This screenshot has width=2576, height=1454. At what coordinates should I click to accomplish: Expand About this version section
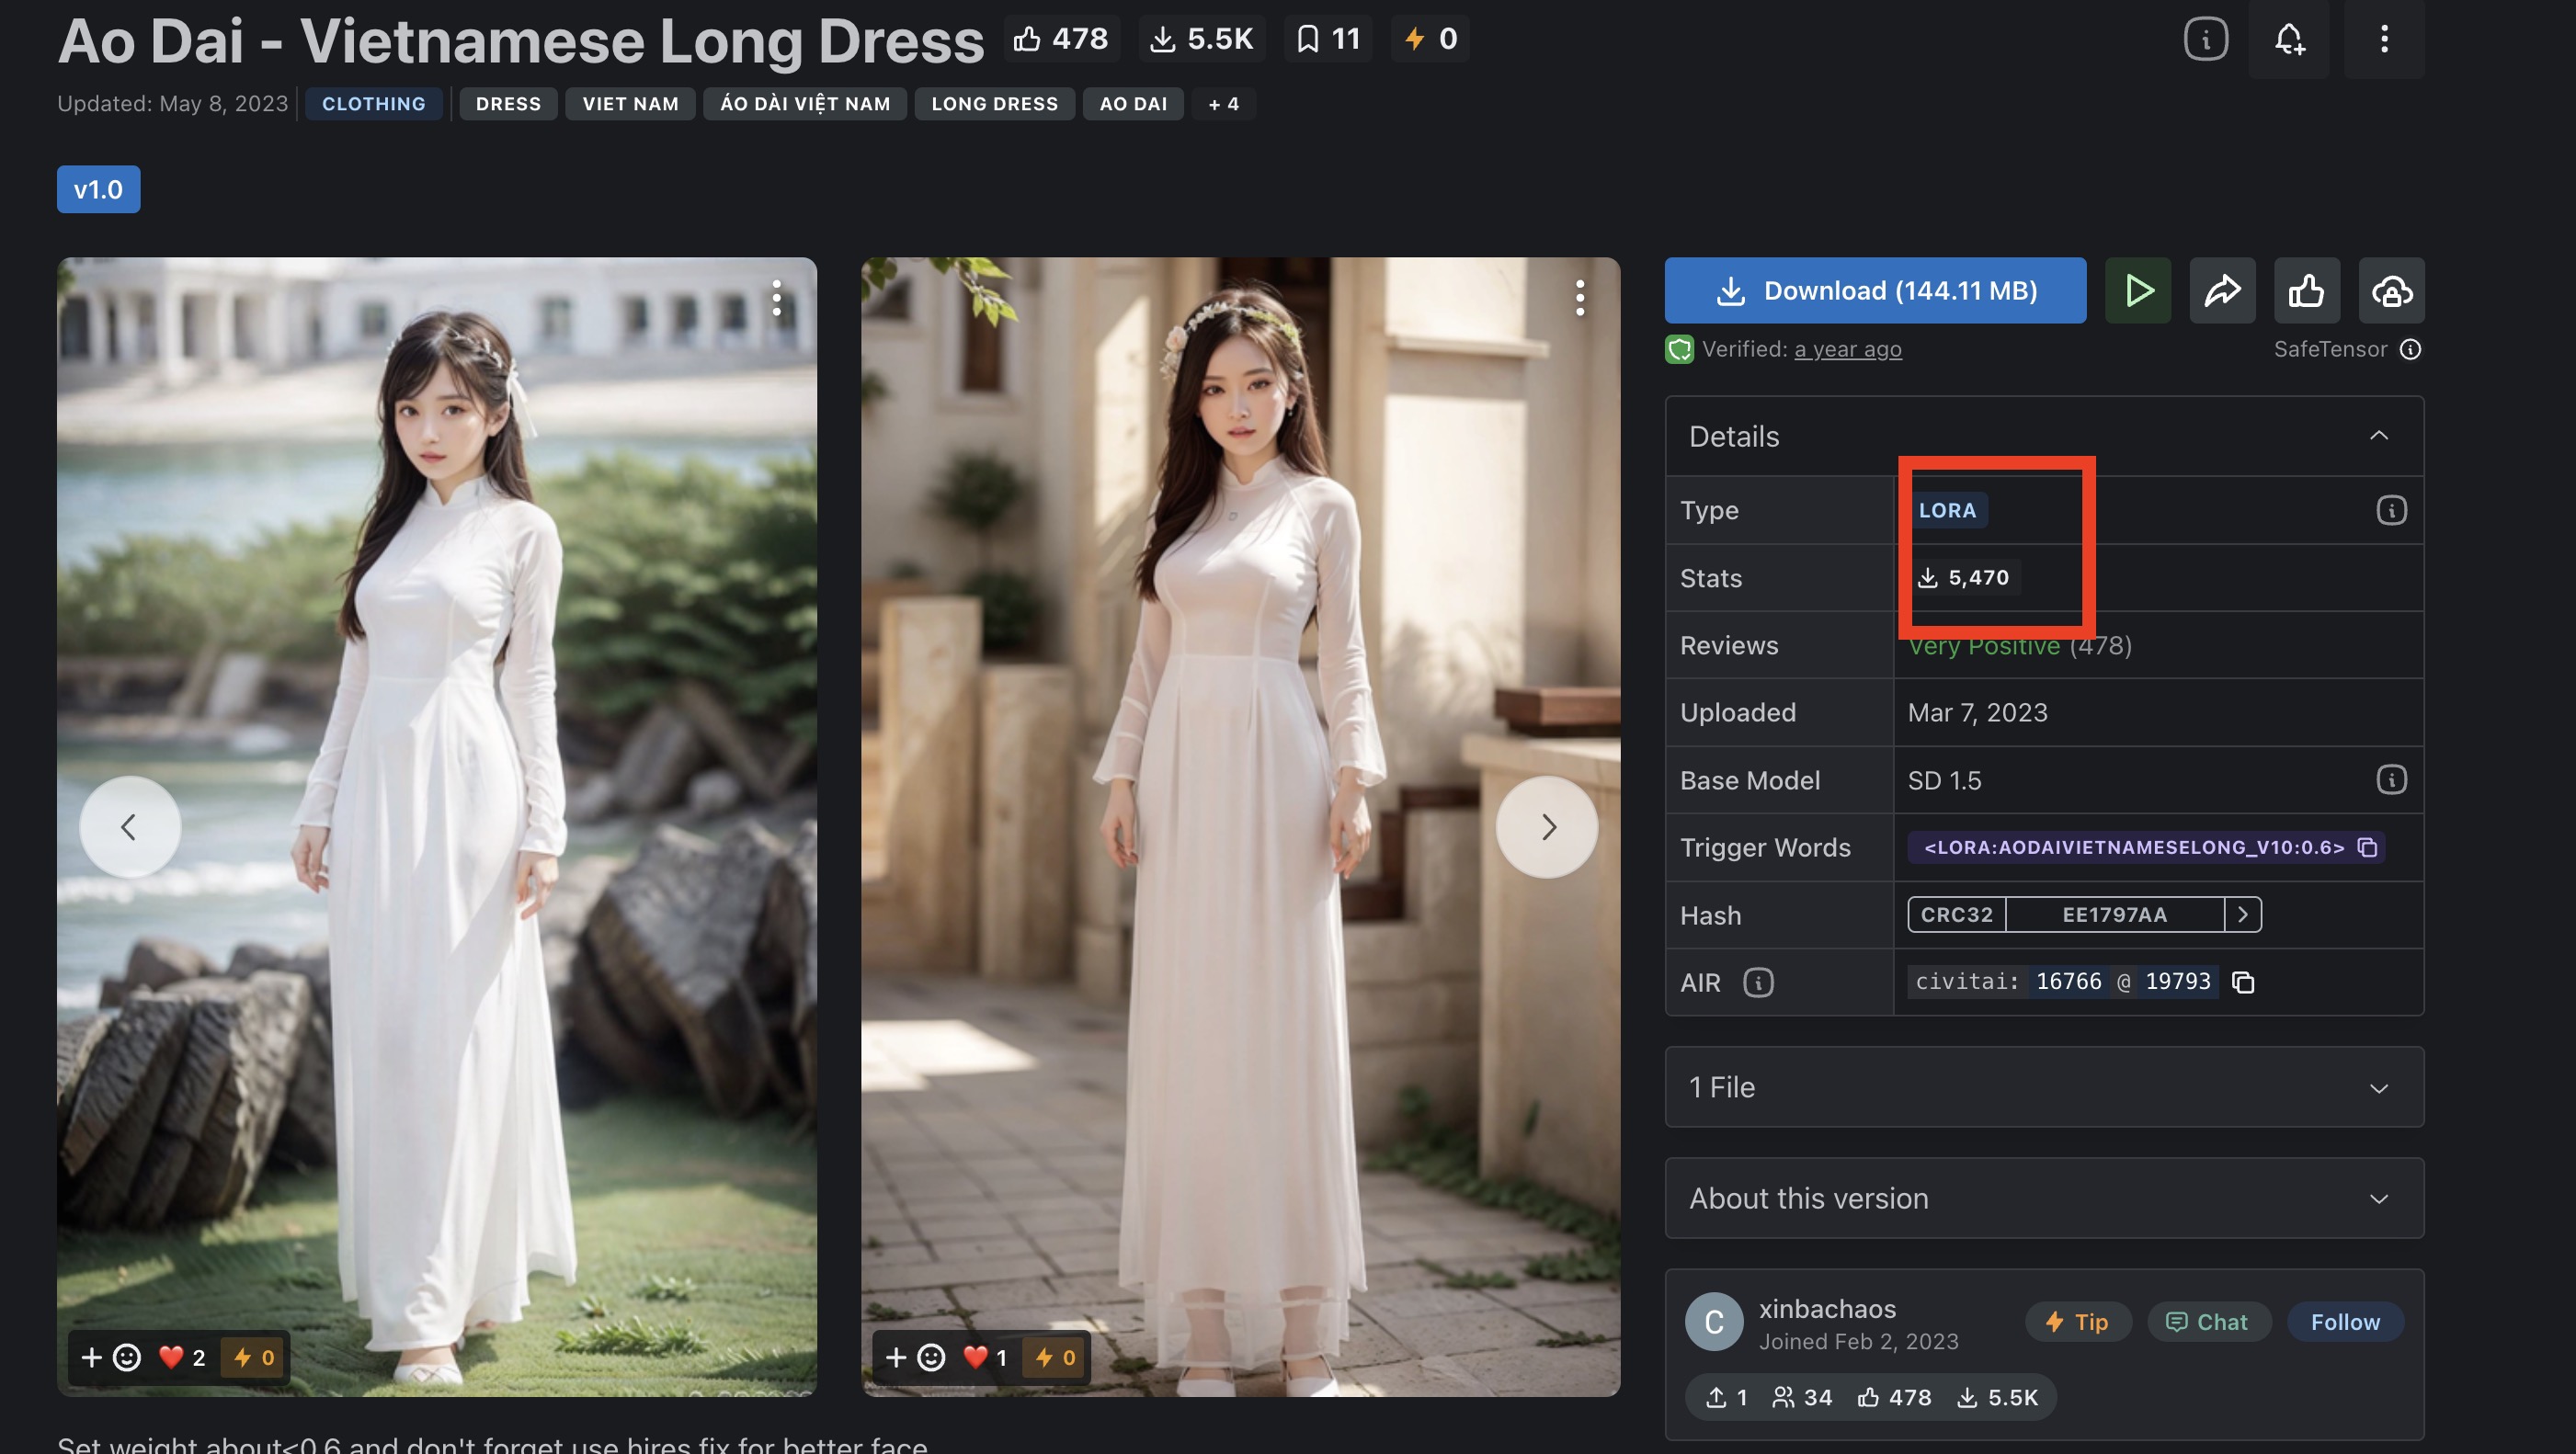tap(2044, 1198)
